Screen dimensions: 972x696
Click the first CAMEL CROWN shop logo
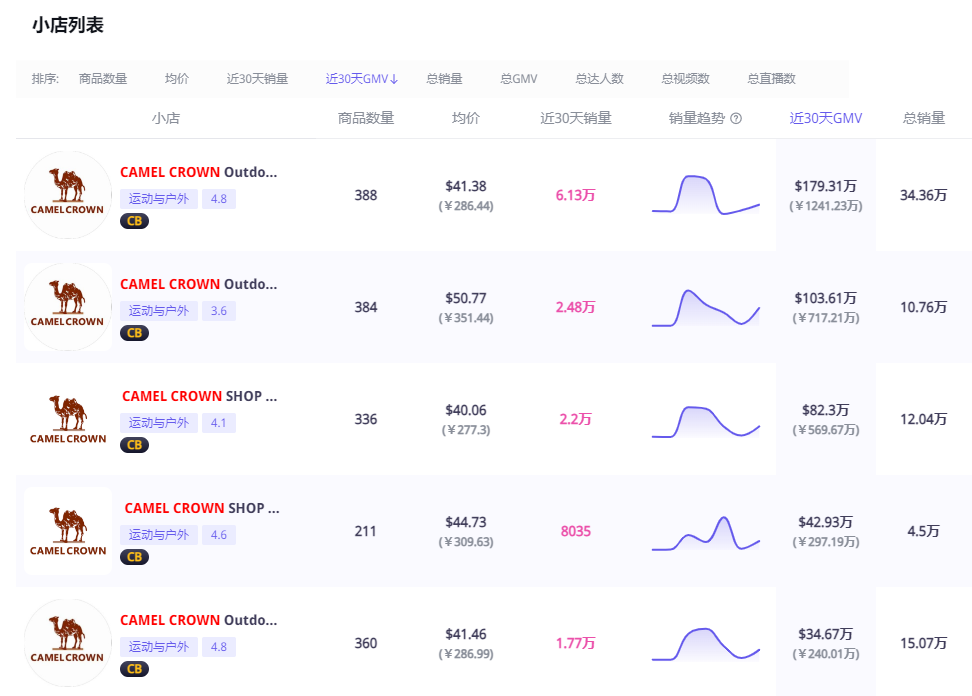pyautogui.click(x=67, y=195)
